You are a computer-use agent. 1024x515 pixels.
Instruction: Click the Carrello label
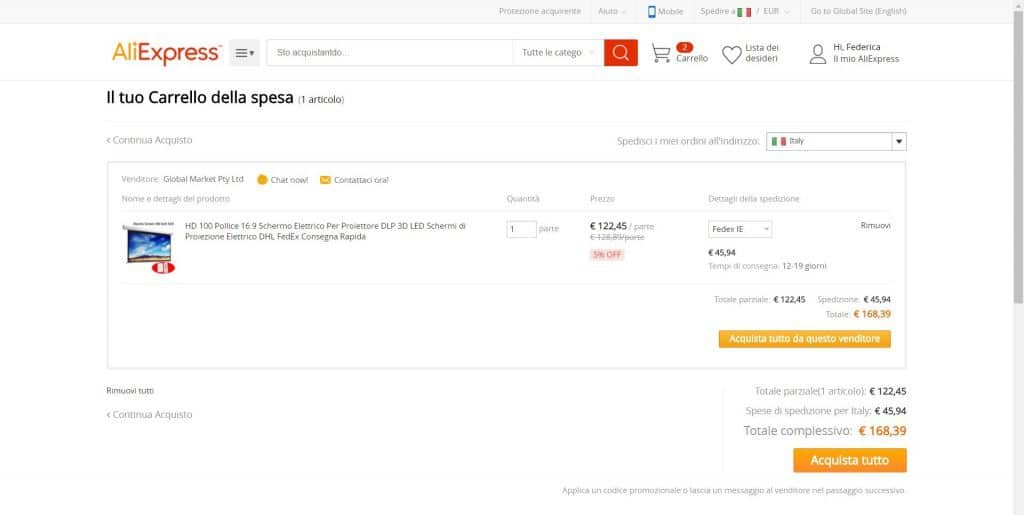click(692, 58)
